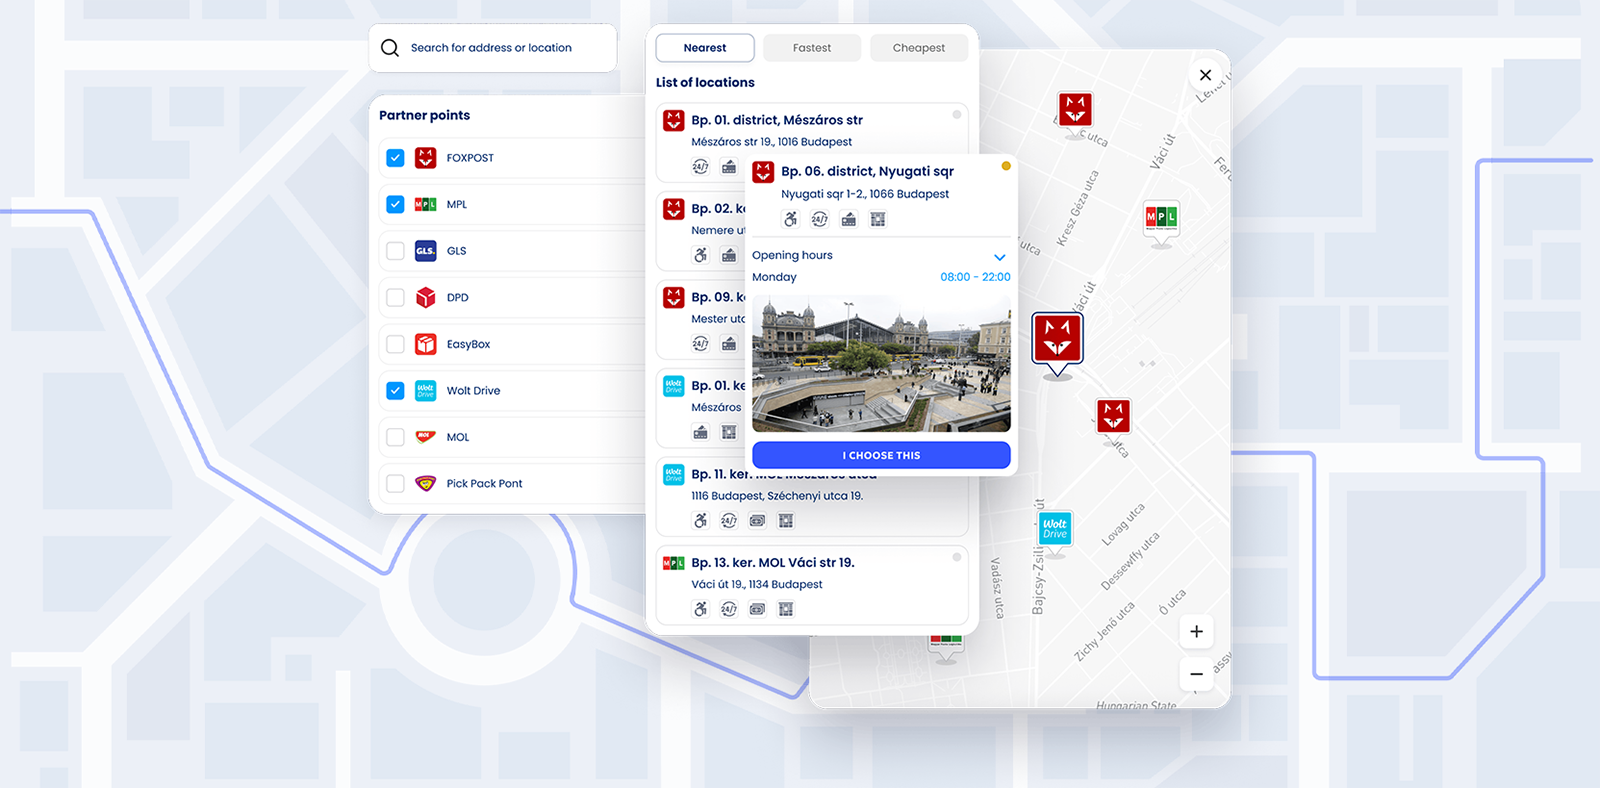Click locker grid icon on Nyugati sqr card

pyautogui.click(x=878, y=220)
